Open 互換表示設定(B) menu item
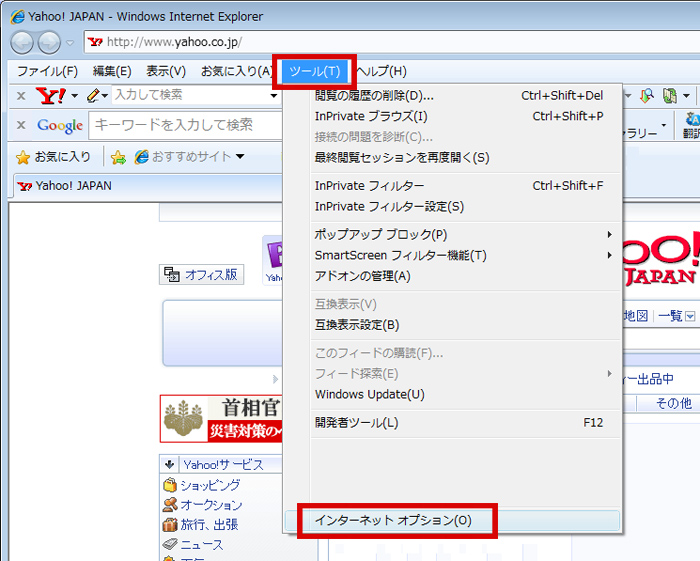This screenshot has width=700, height=561. (453, 325)
